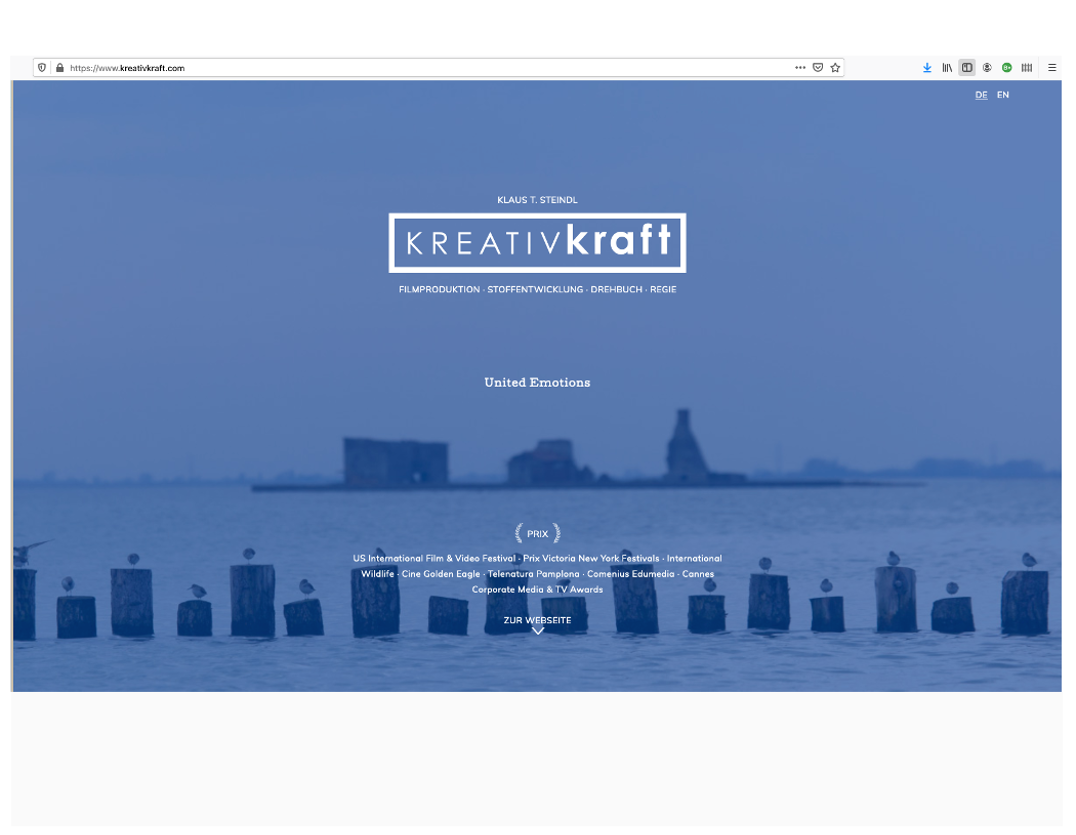Save page to Pocket icon

(818, 67)
